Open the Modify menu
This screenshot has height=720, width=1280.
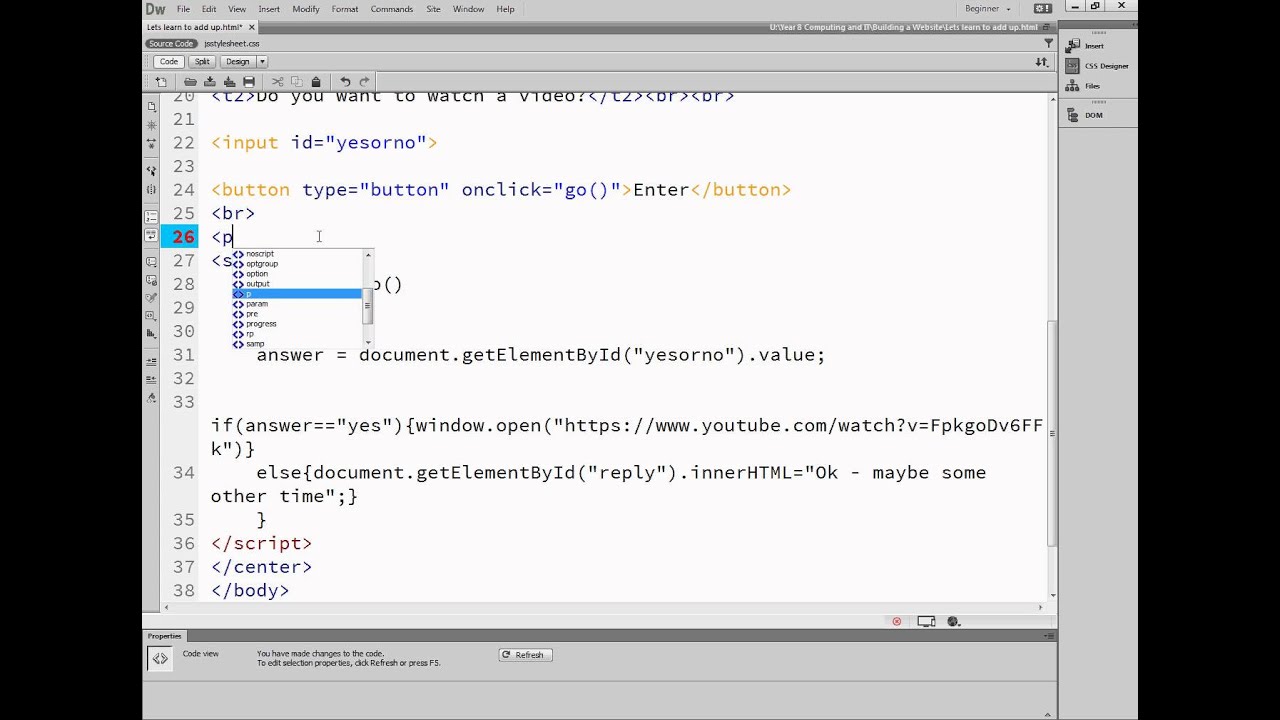(306, 9)
